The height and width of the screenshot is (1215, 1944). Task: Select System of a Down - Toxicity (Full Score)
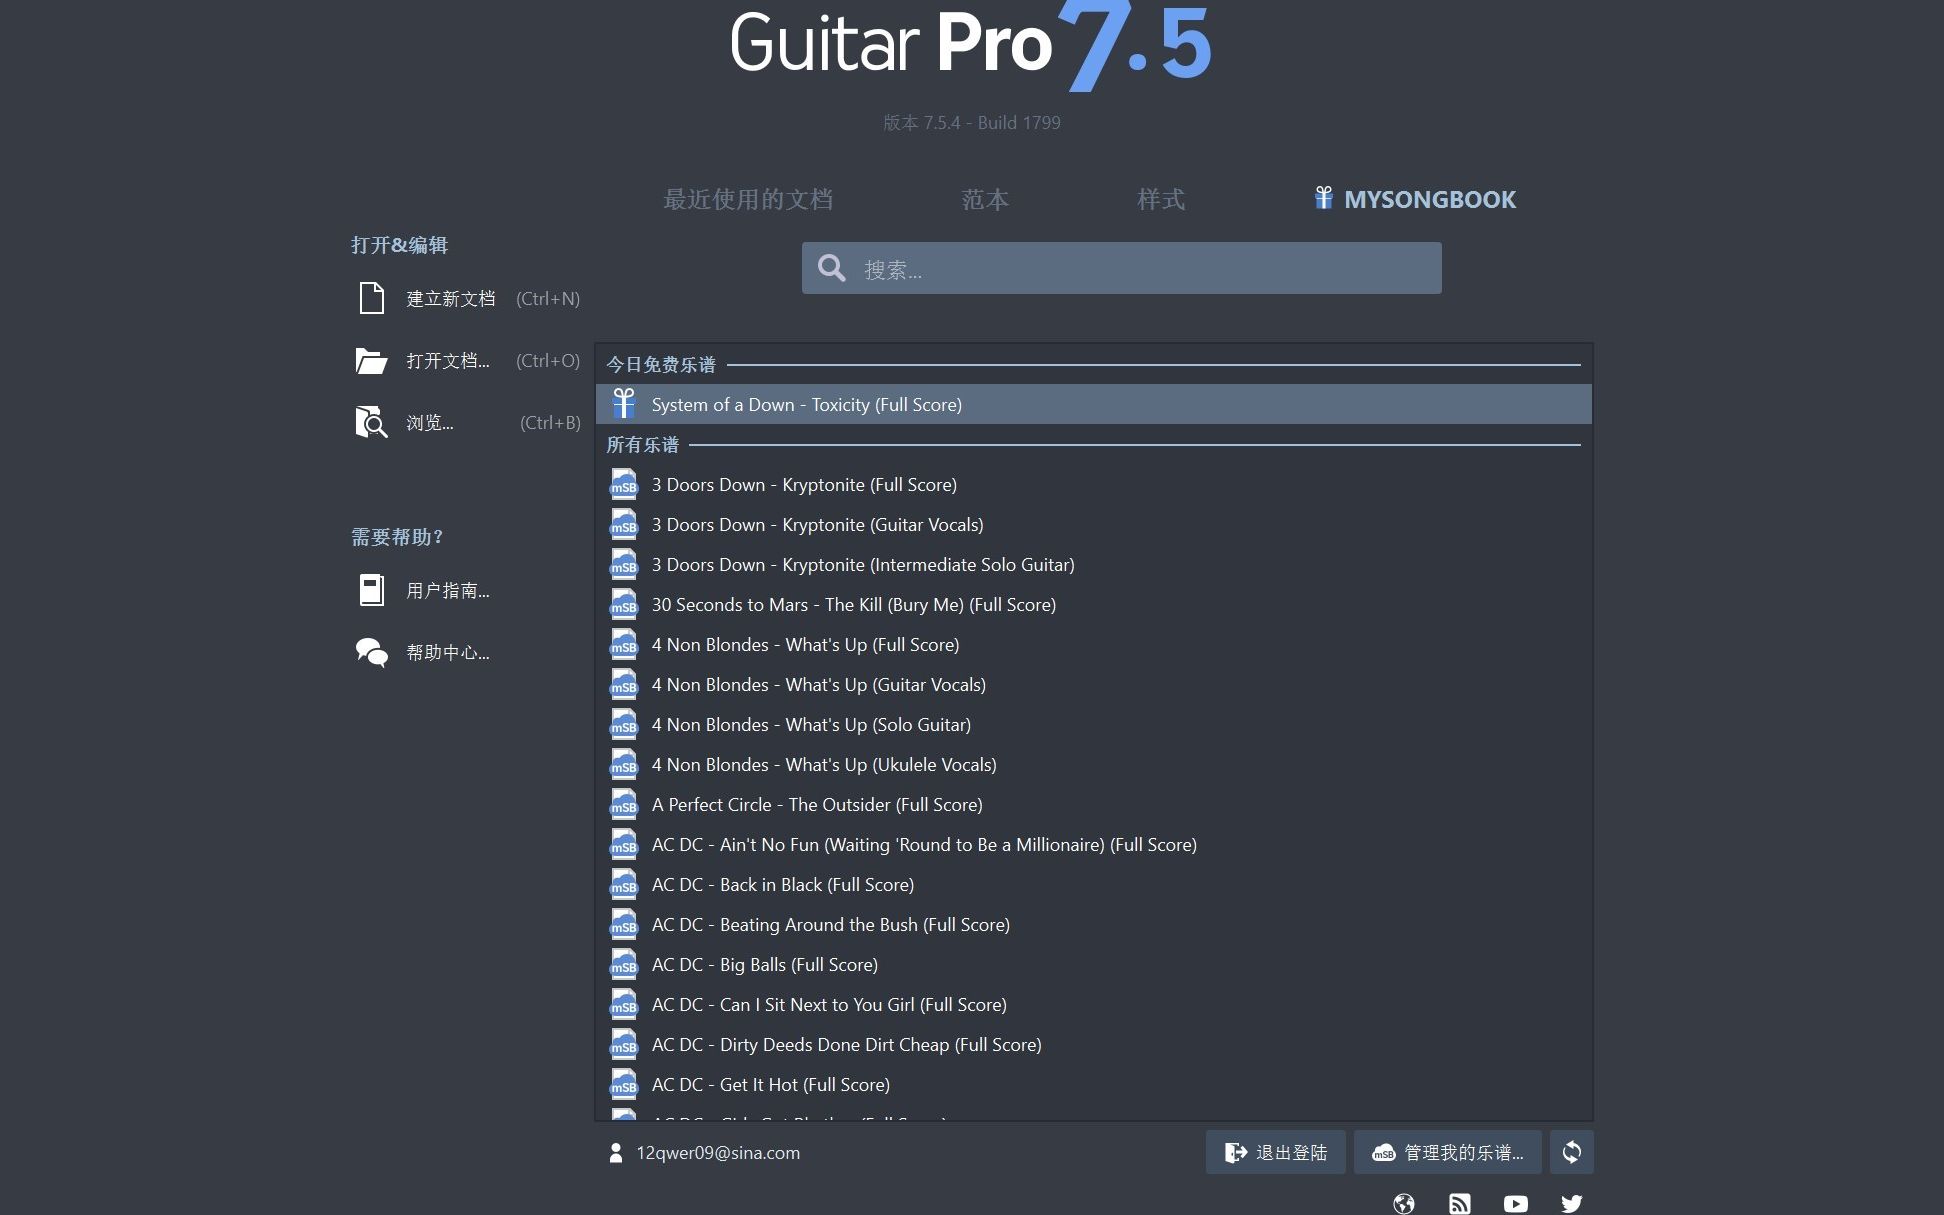pos(1094,404)
